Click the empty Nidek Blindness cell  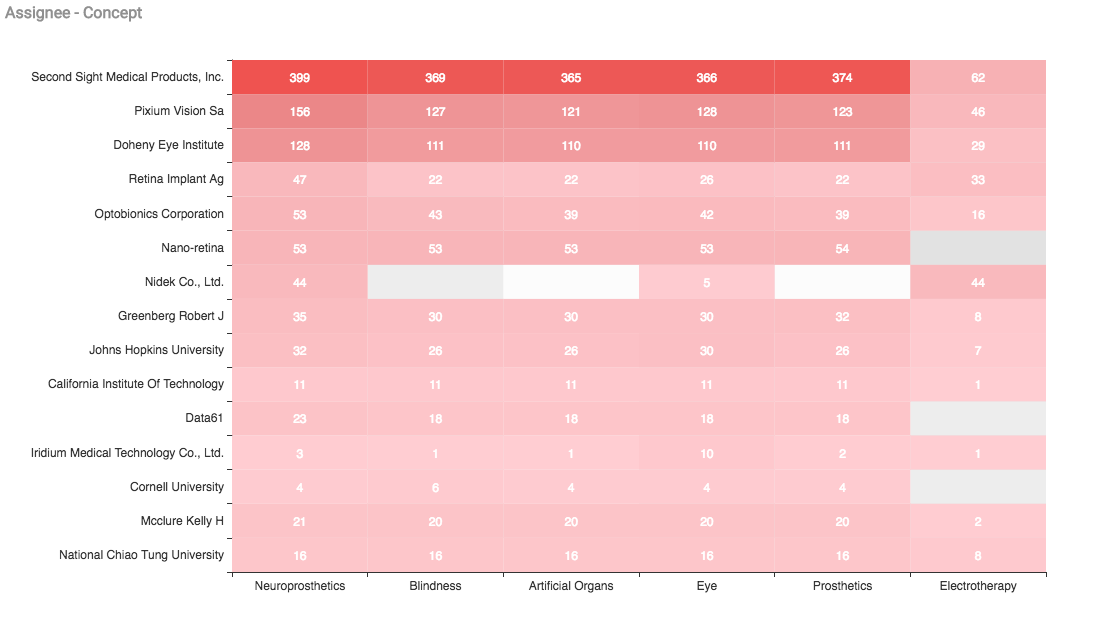tap(435, 282)
